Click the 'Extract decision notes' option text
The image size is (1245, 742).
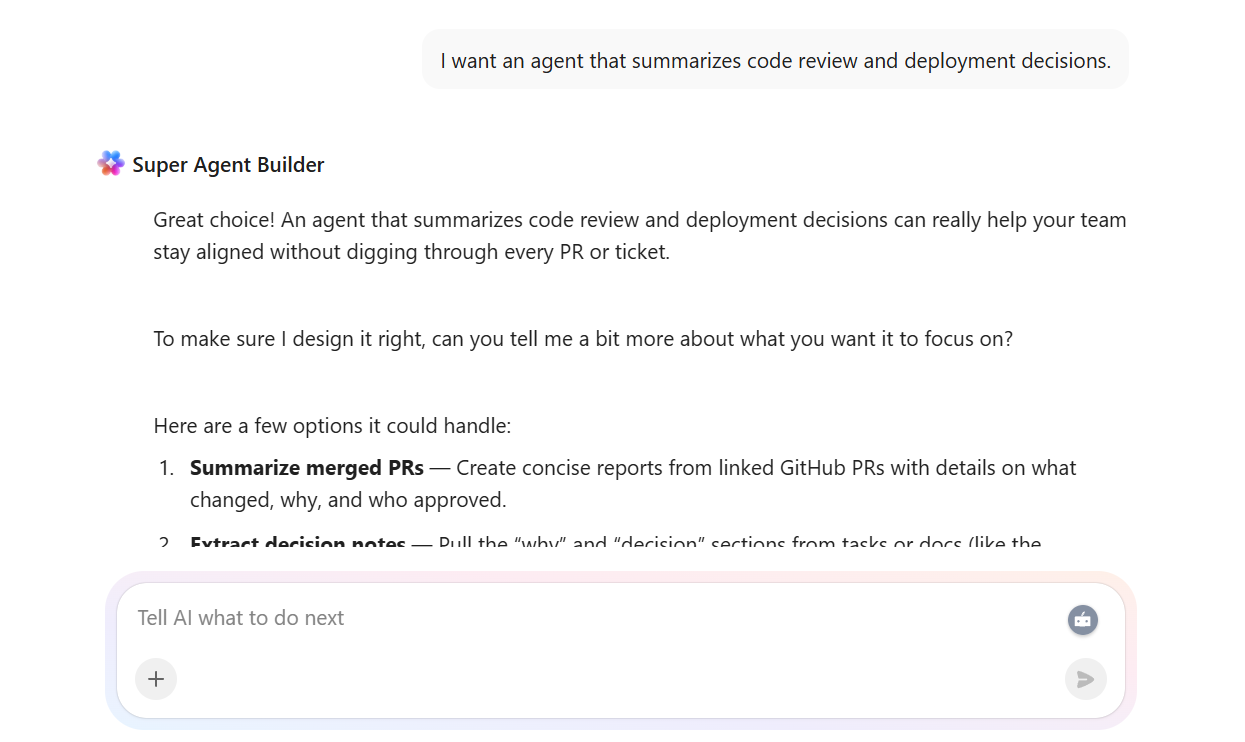(x=298, y=543)
